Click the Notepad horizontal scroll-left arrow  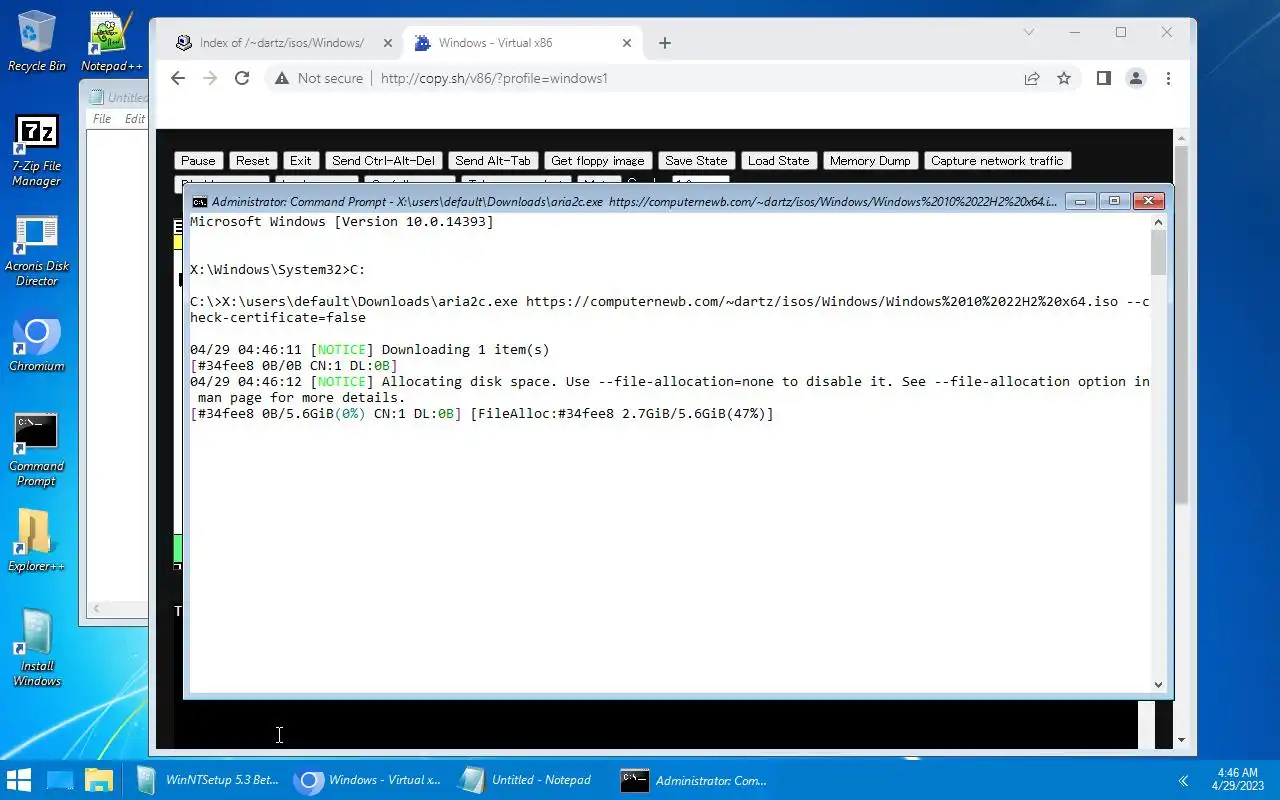(x=97, y=608)
